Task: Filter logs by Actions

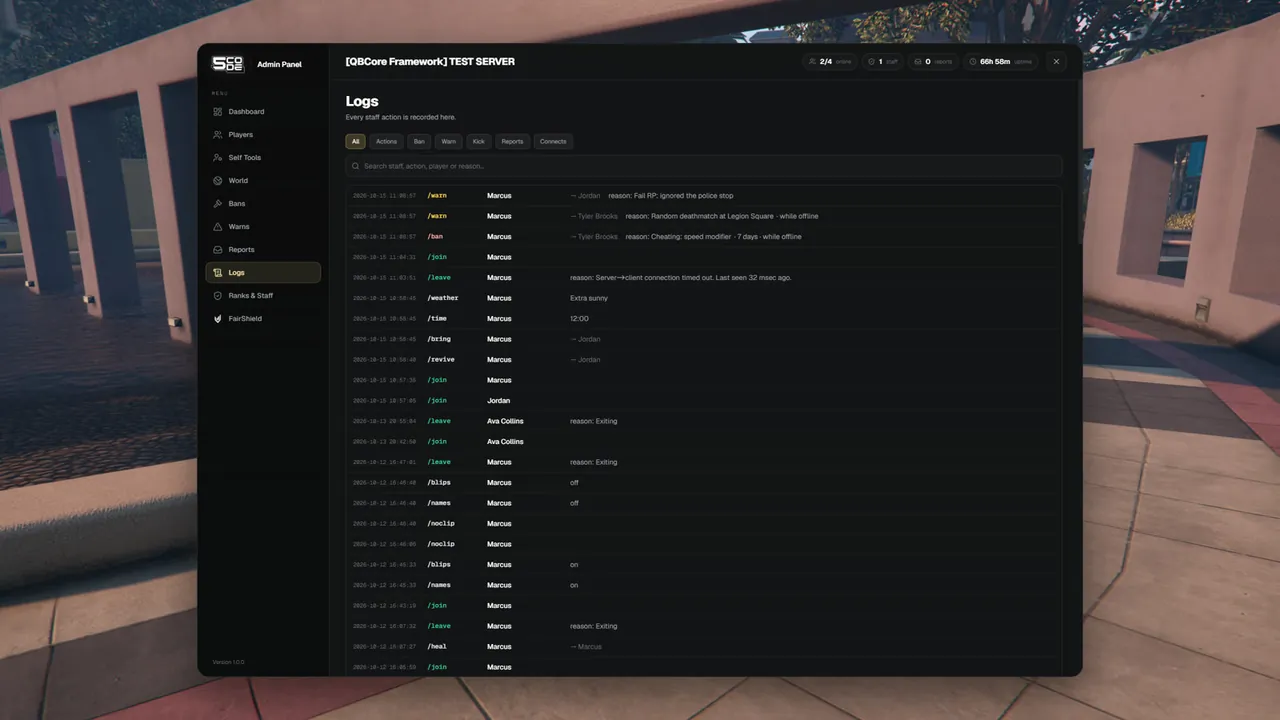Action: point(386,142)
